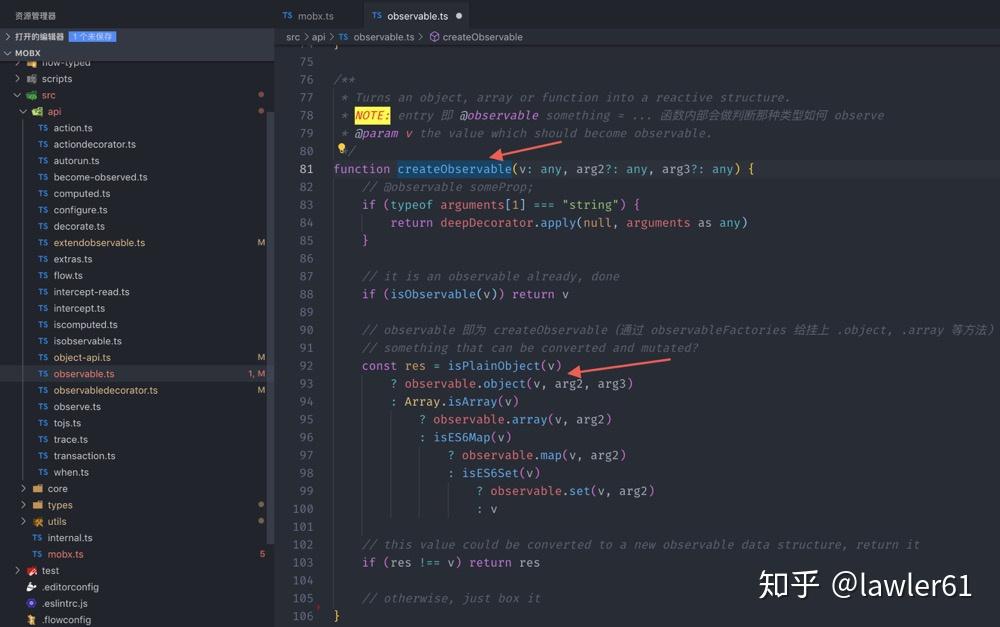Viewport: 1000px width, 627px height.
Task: Open intercept-read.ts file
Action: click(91, 292)
